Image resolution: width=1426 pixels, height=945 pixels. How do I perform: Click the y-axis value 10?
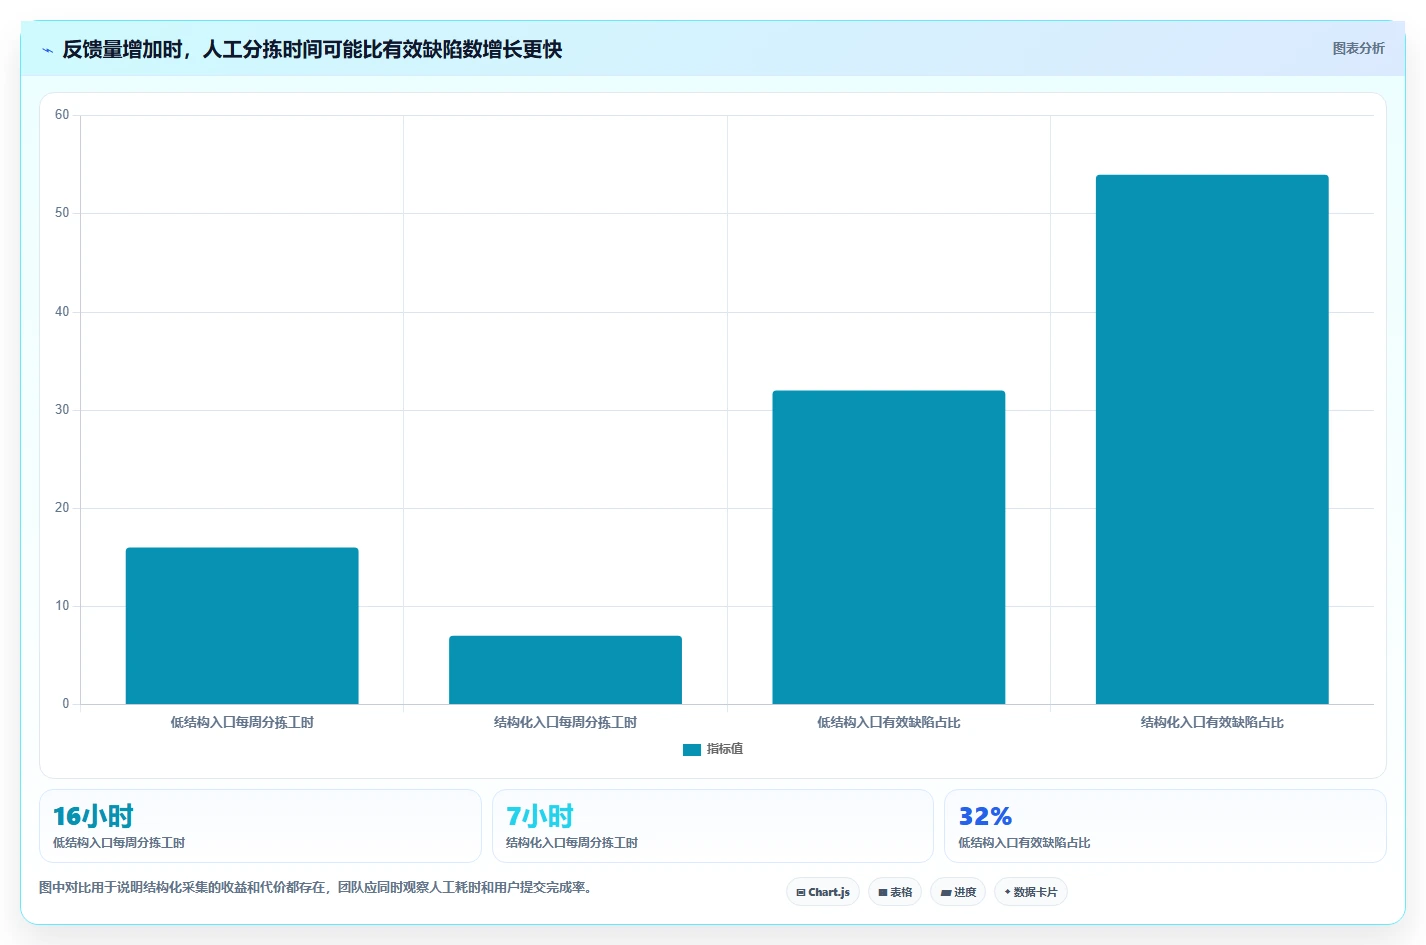(62, 606)
